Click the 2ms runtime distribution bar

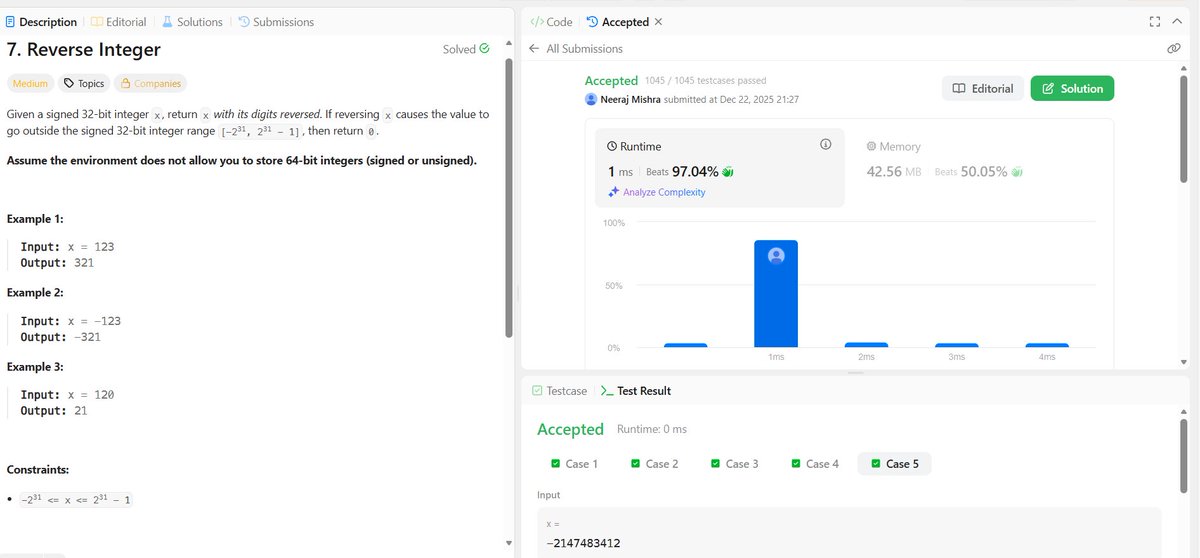(x=866, y=345)
